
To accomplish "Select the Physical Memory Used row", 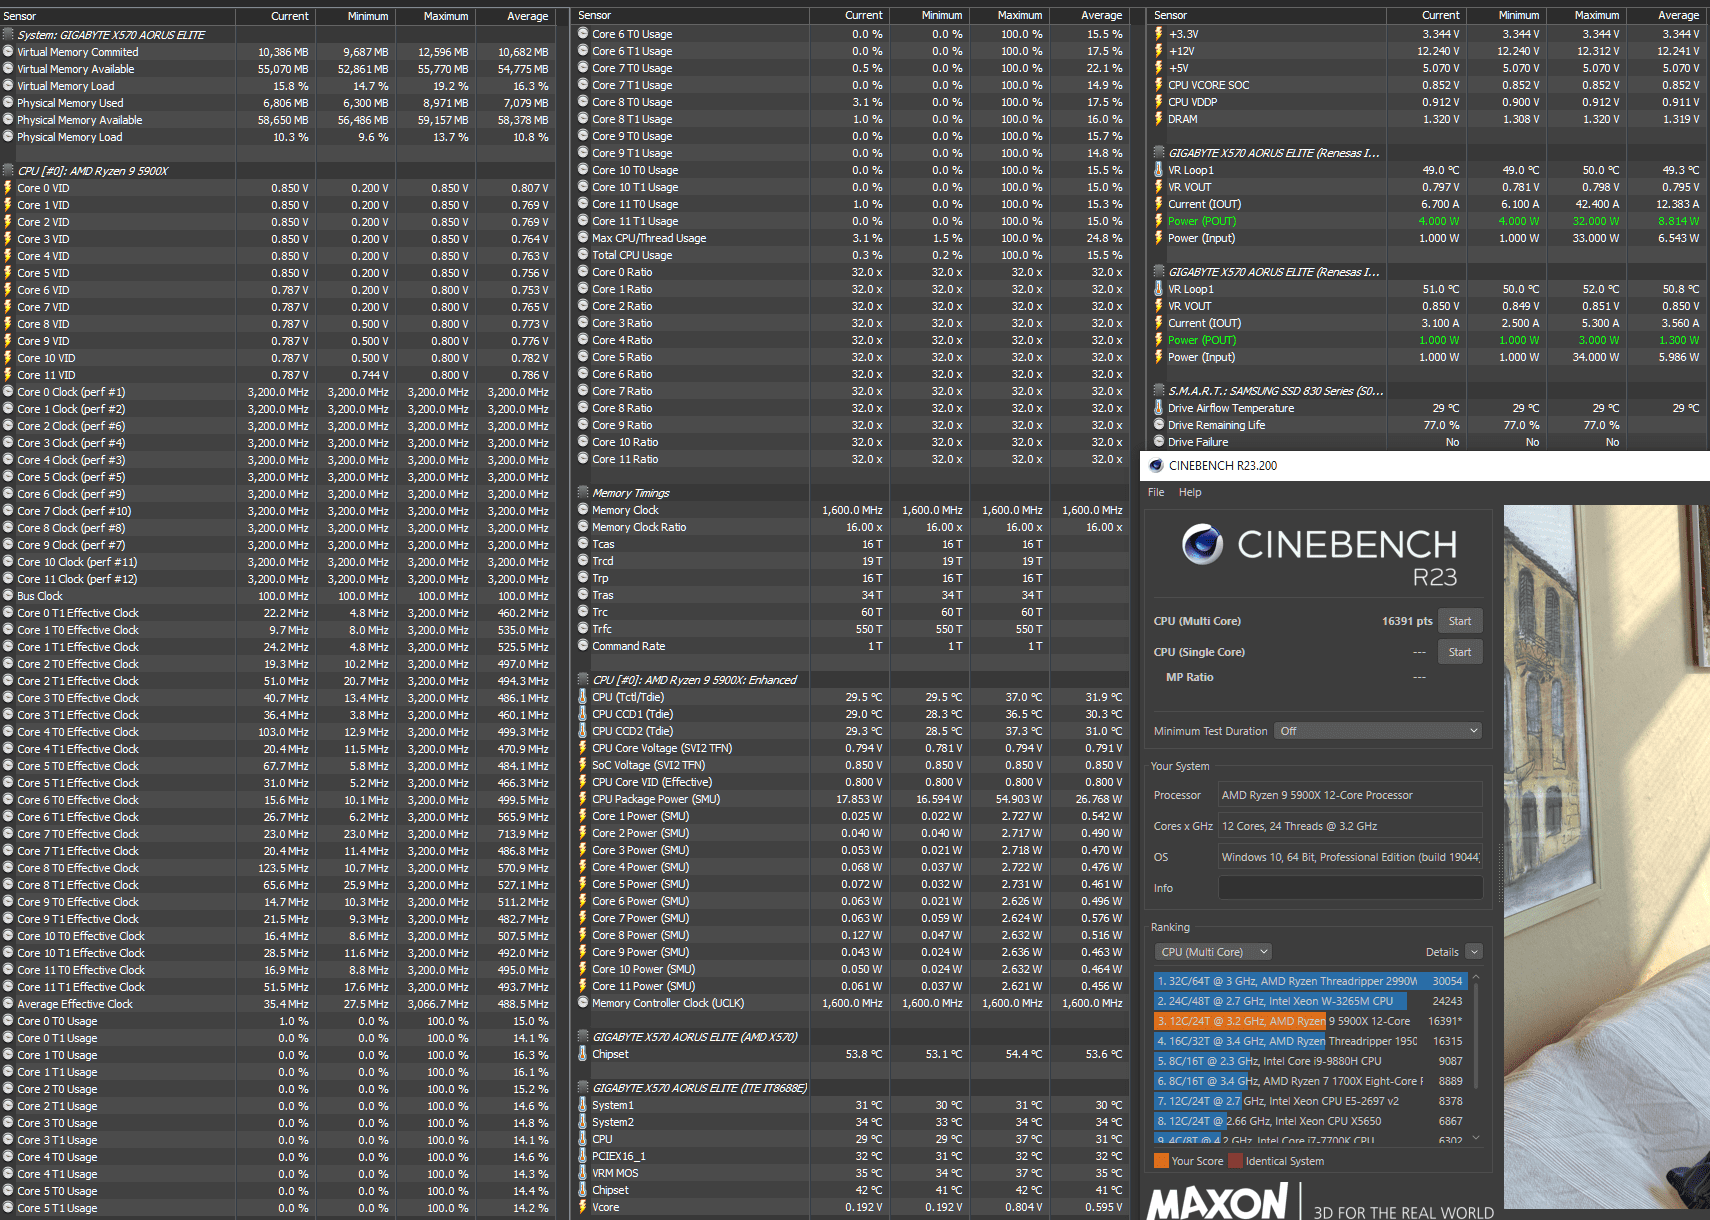I will tap(277, 103).
